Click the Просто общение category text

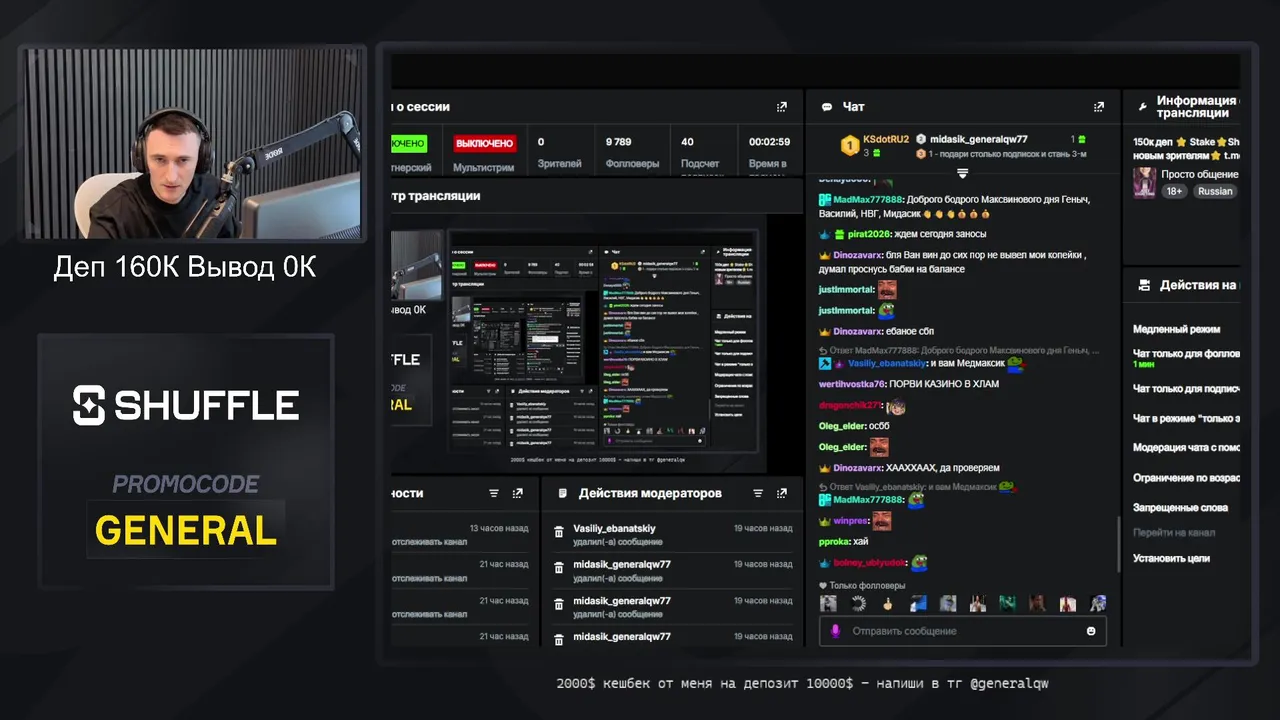pyautogui.click(x=1200, y=175)
